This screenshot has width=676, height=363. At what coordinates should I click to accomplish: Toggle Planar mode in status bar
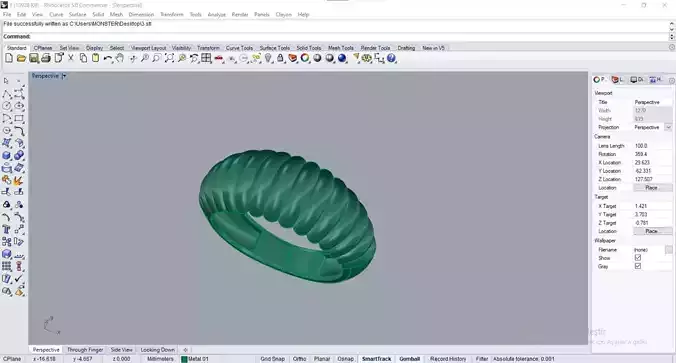(x=322, y=359)
